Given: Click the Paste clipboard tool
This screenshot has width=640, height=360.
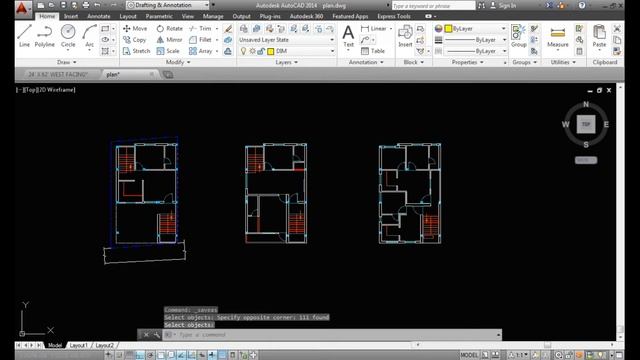Looking at the screenshot, I should pos(599,36).
